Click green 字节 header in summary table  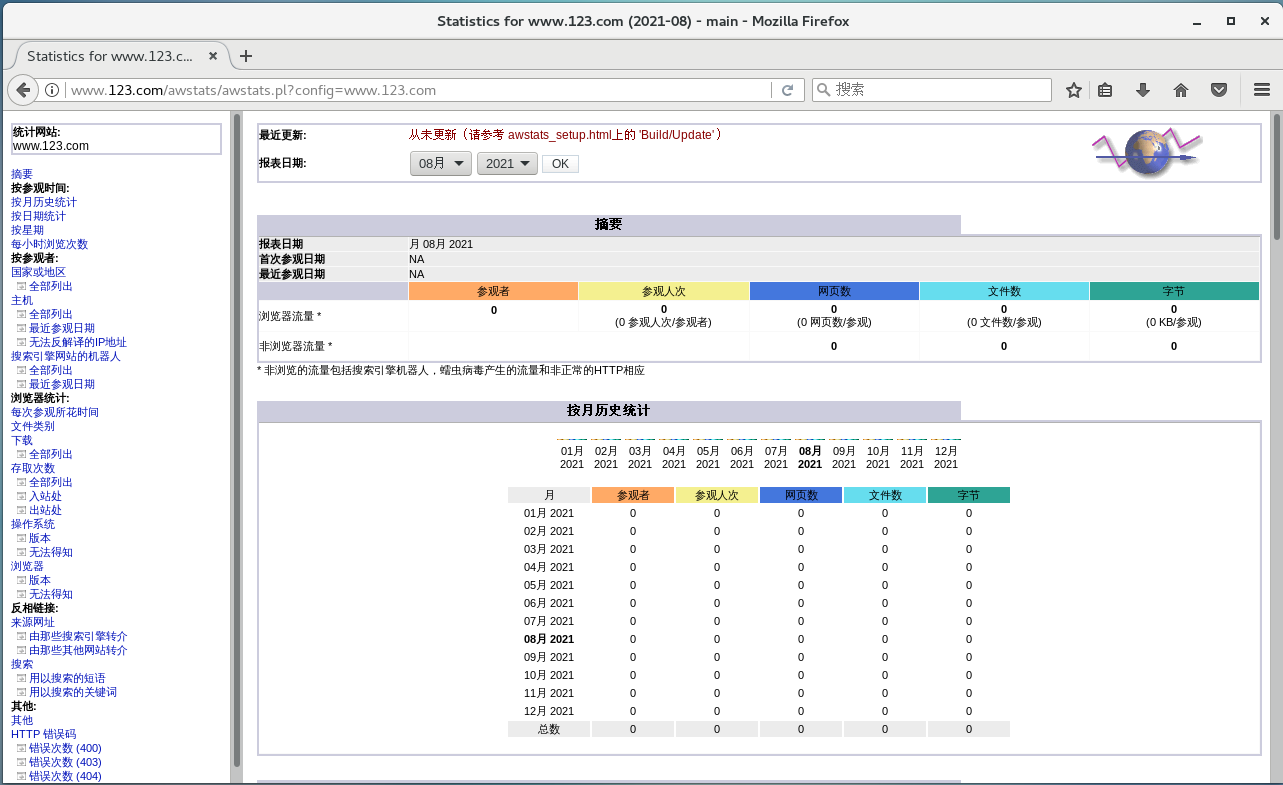pos(1174,291)
